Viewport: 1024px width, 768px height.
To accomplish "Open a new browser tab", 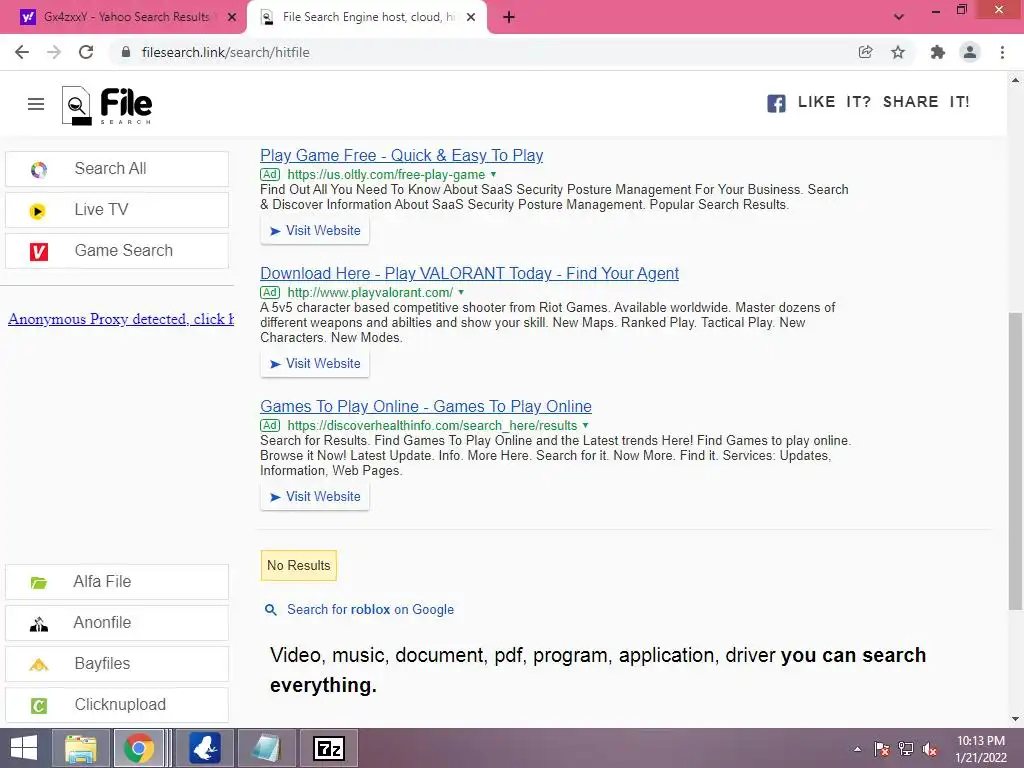I will [x=509, y=17].
